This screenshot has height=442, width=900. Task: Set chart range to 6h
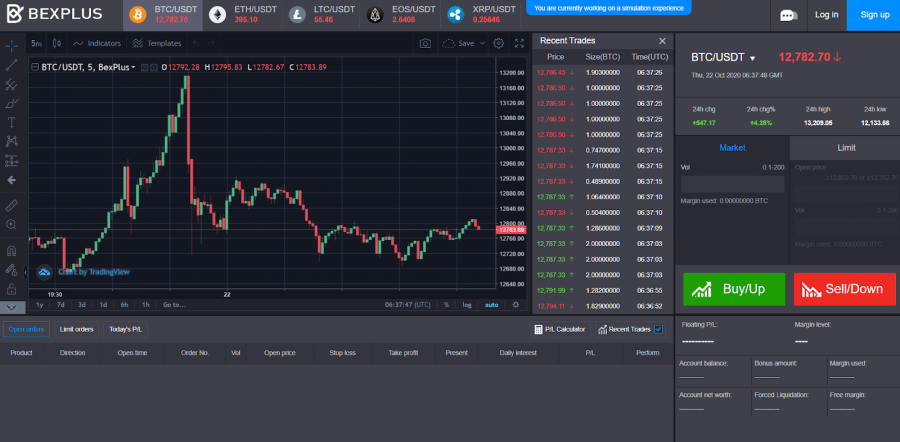125,305
